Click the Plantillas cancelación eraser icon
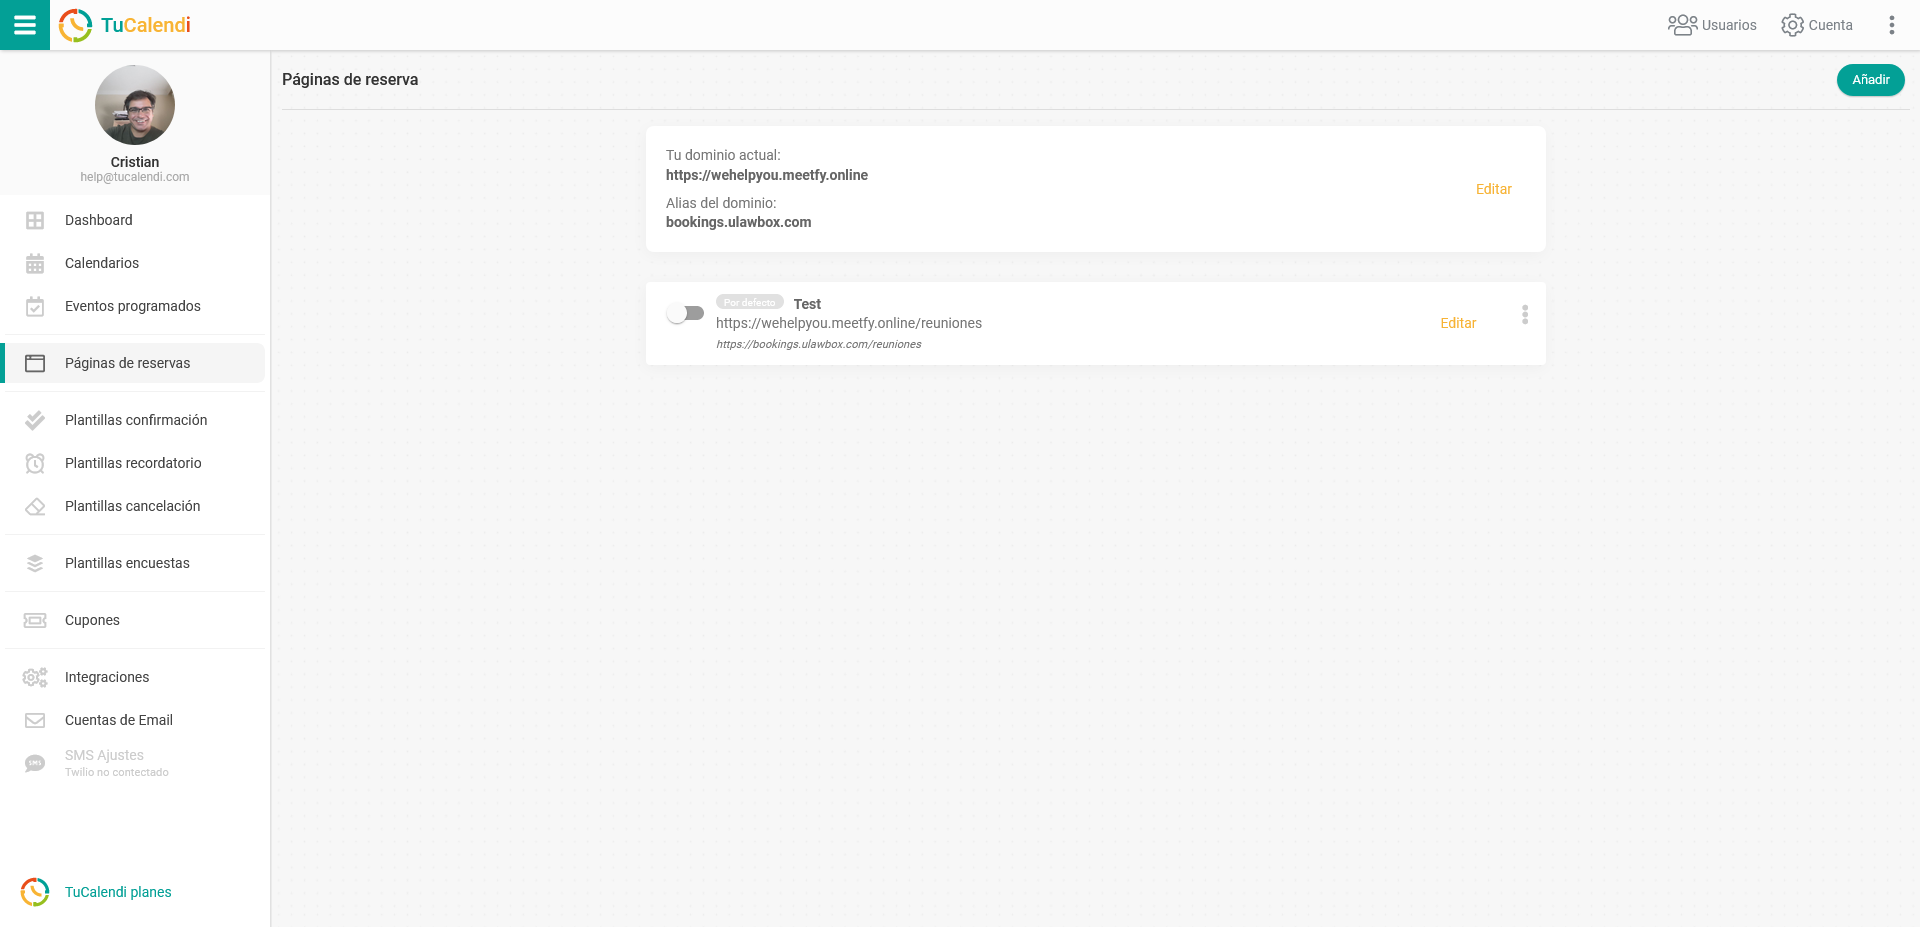The height and width of the screenshot is (927, 1920). point(35,506)
